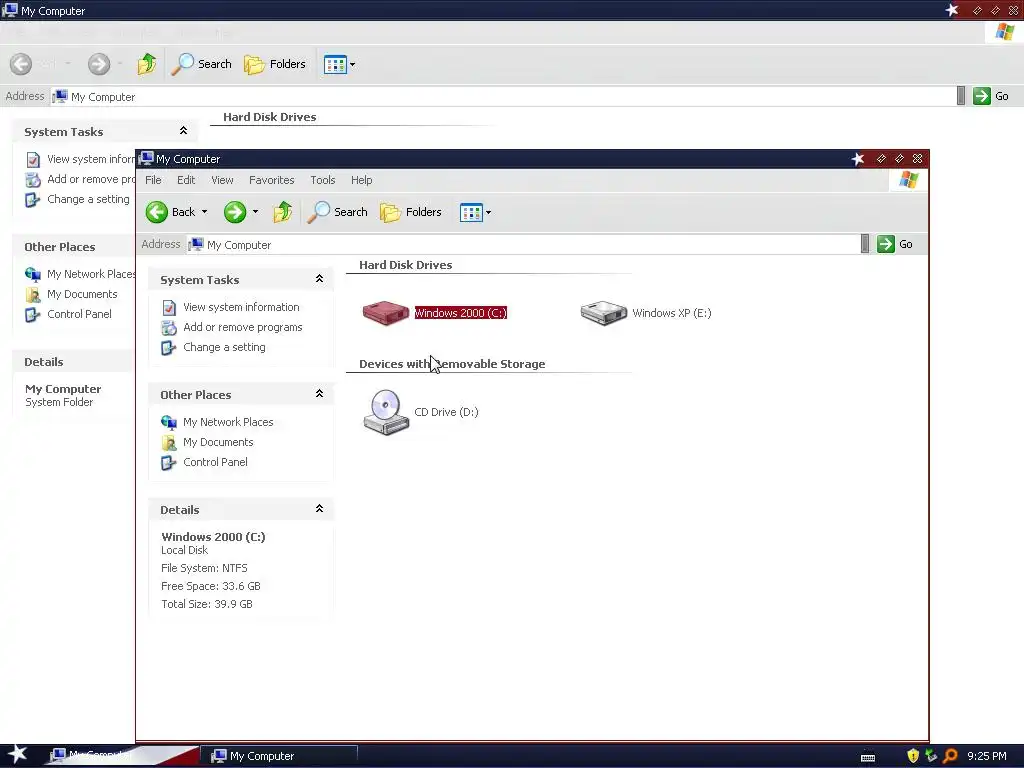Click the yellow security shield tray icon

[x=913, y=756]
